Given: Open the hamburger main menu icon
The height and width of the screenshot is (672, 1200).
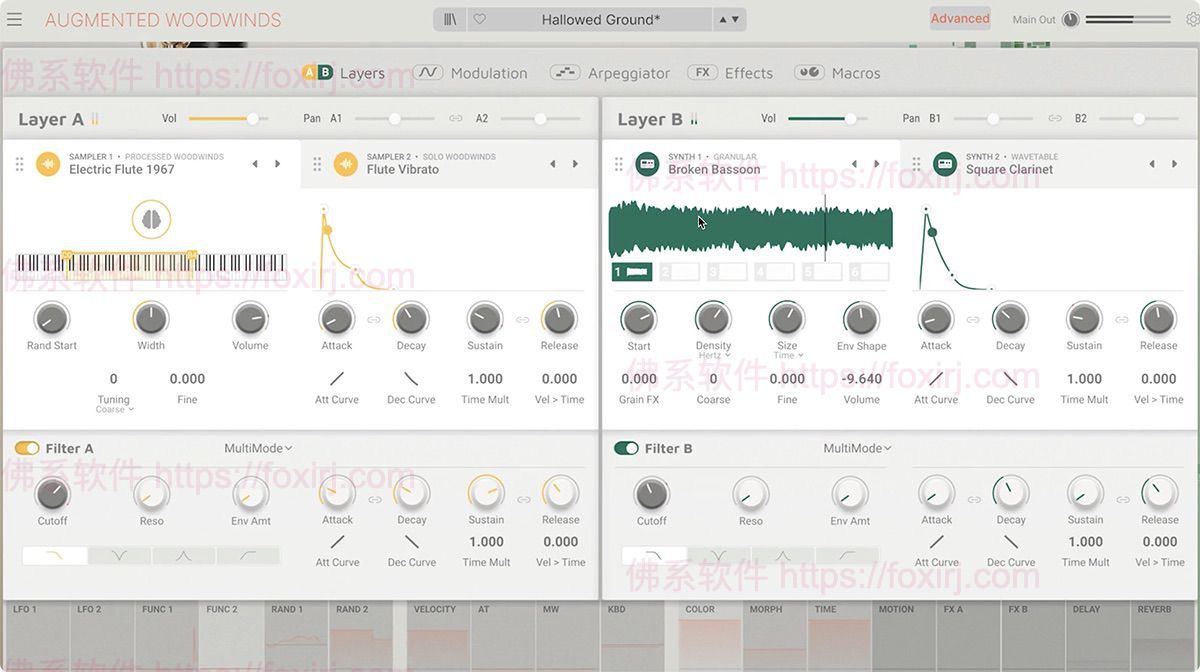Looking at the screenshot, I should pyautogui.click(x=15, y=19).
